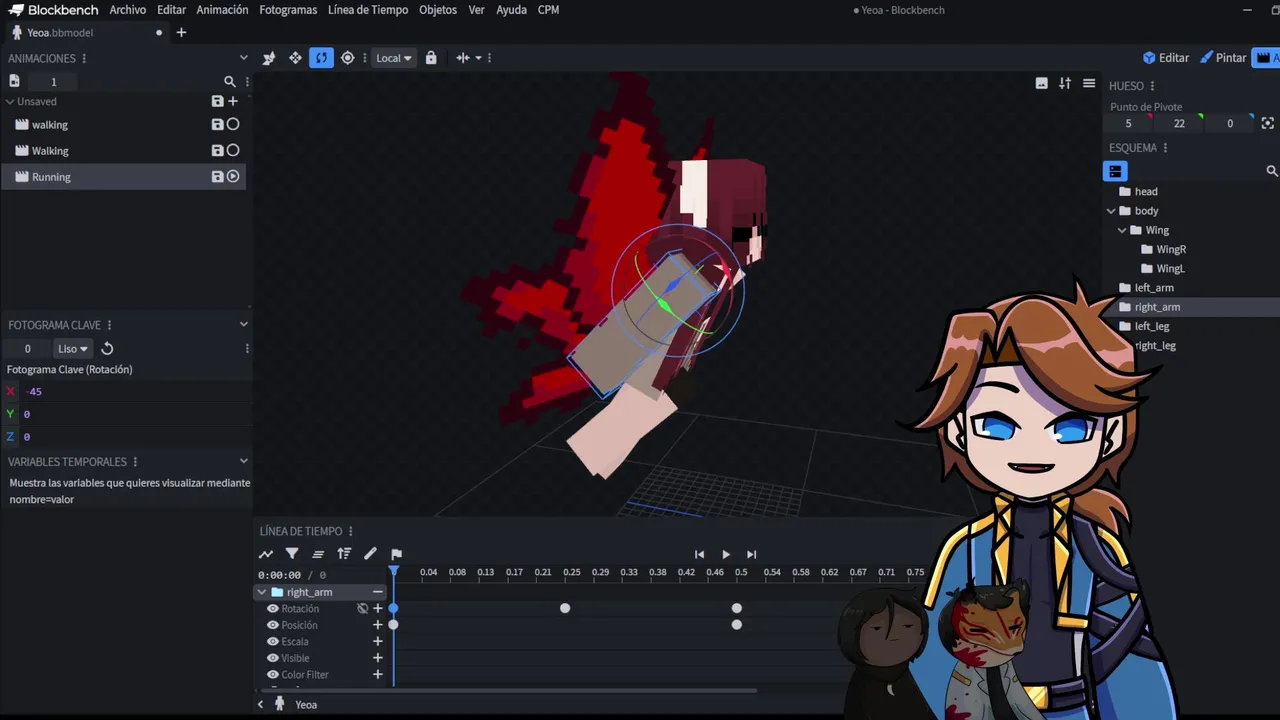Open the Archivo menu
Image resolution: width=1280 pixels, height=720 pixels.
click(x=127, y=10)
